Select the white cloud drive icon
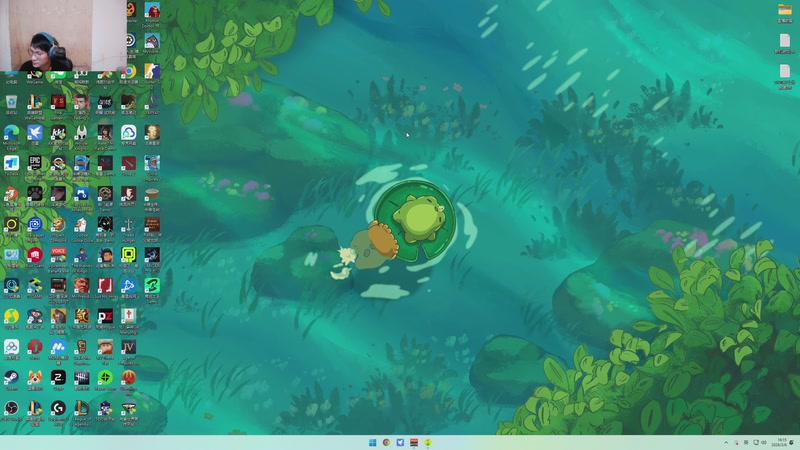 pos(129,133)
